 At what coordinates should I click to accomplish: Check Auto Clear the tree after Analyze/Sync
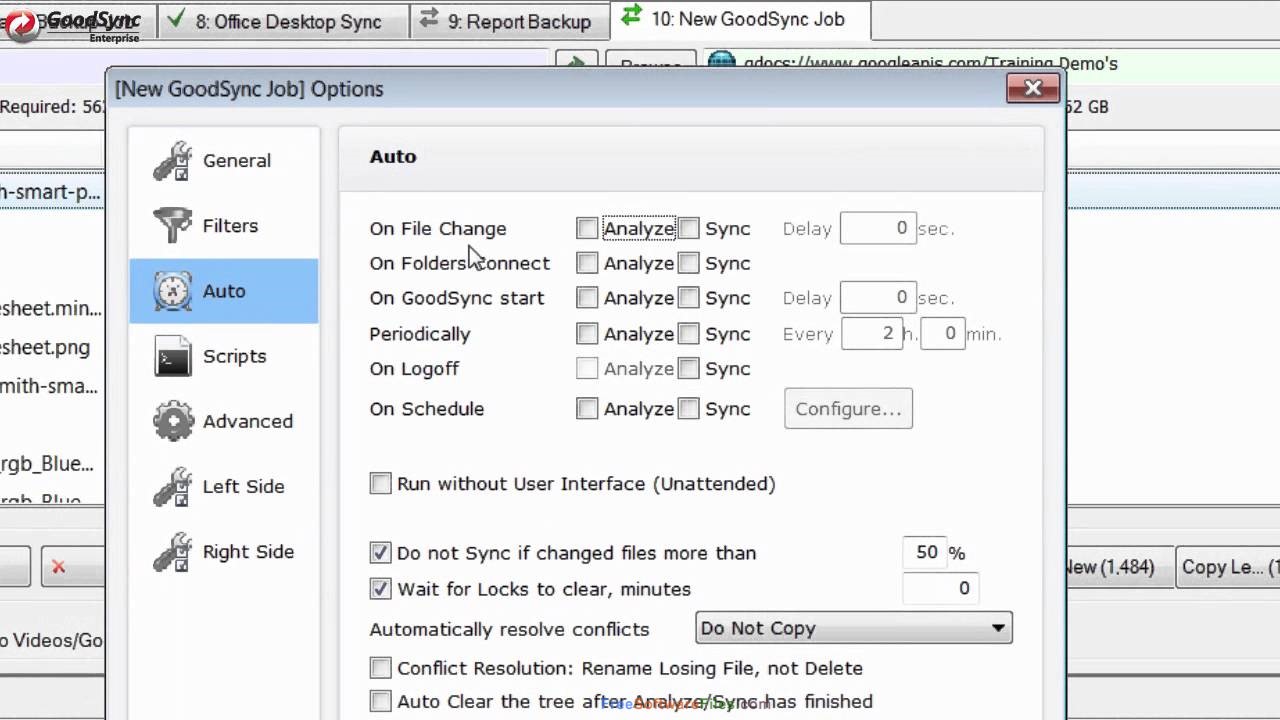point(380,702)
